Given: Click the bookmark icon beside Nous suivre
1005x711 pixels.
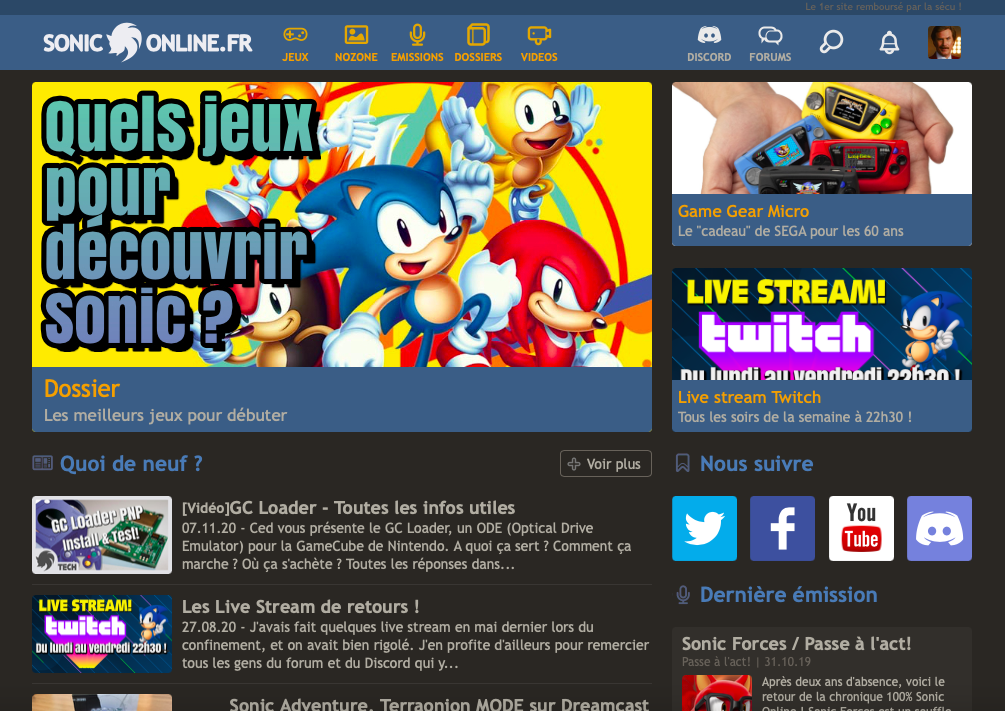Looking at the screenshot, I should (683, 463).
